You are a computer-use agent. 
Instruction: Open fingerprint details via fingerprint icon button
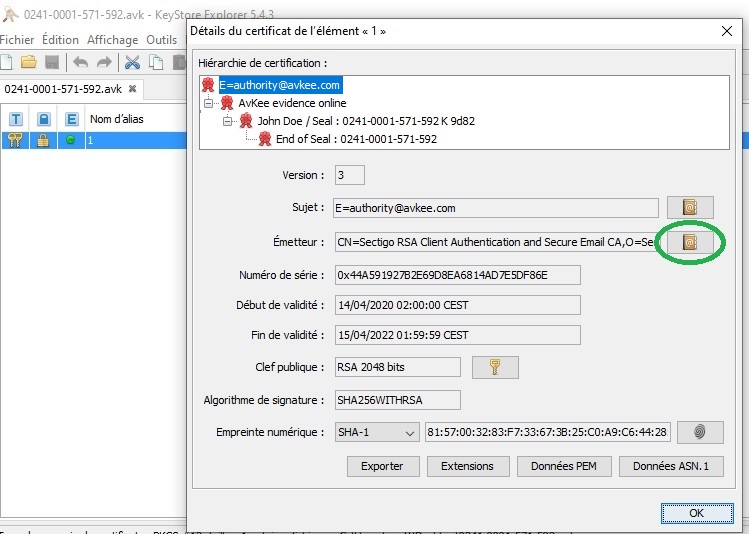(x=700, y=432)
